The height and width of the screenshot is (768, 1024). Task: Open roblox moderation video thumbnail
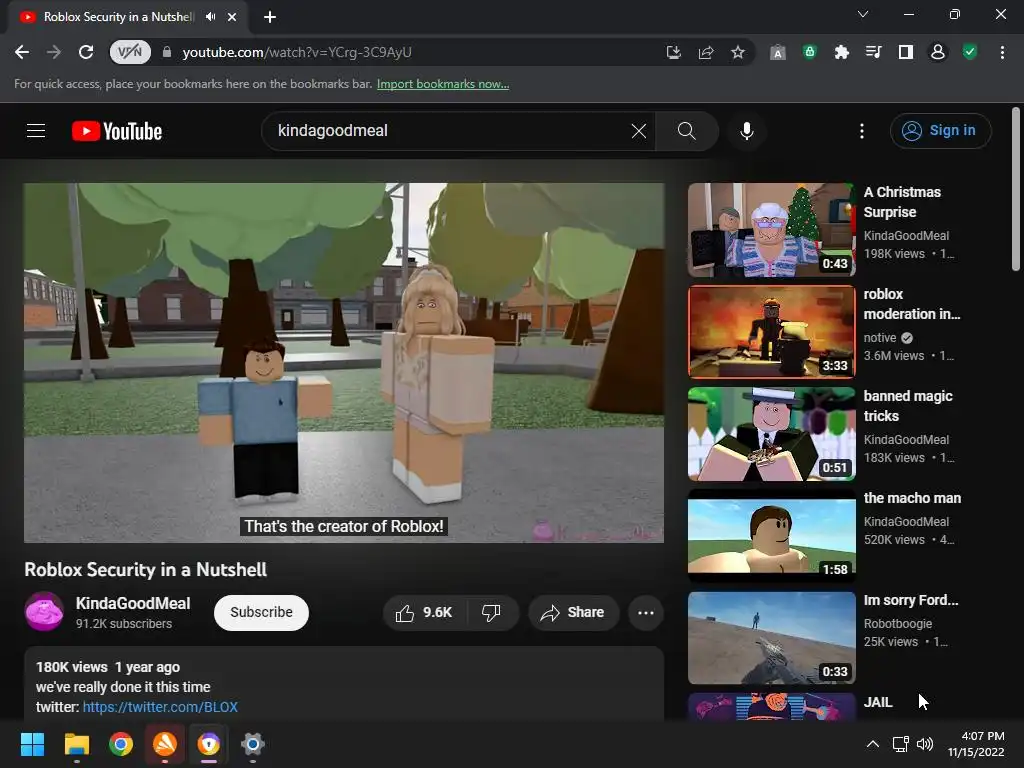coord(771,332)
